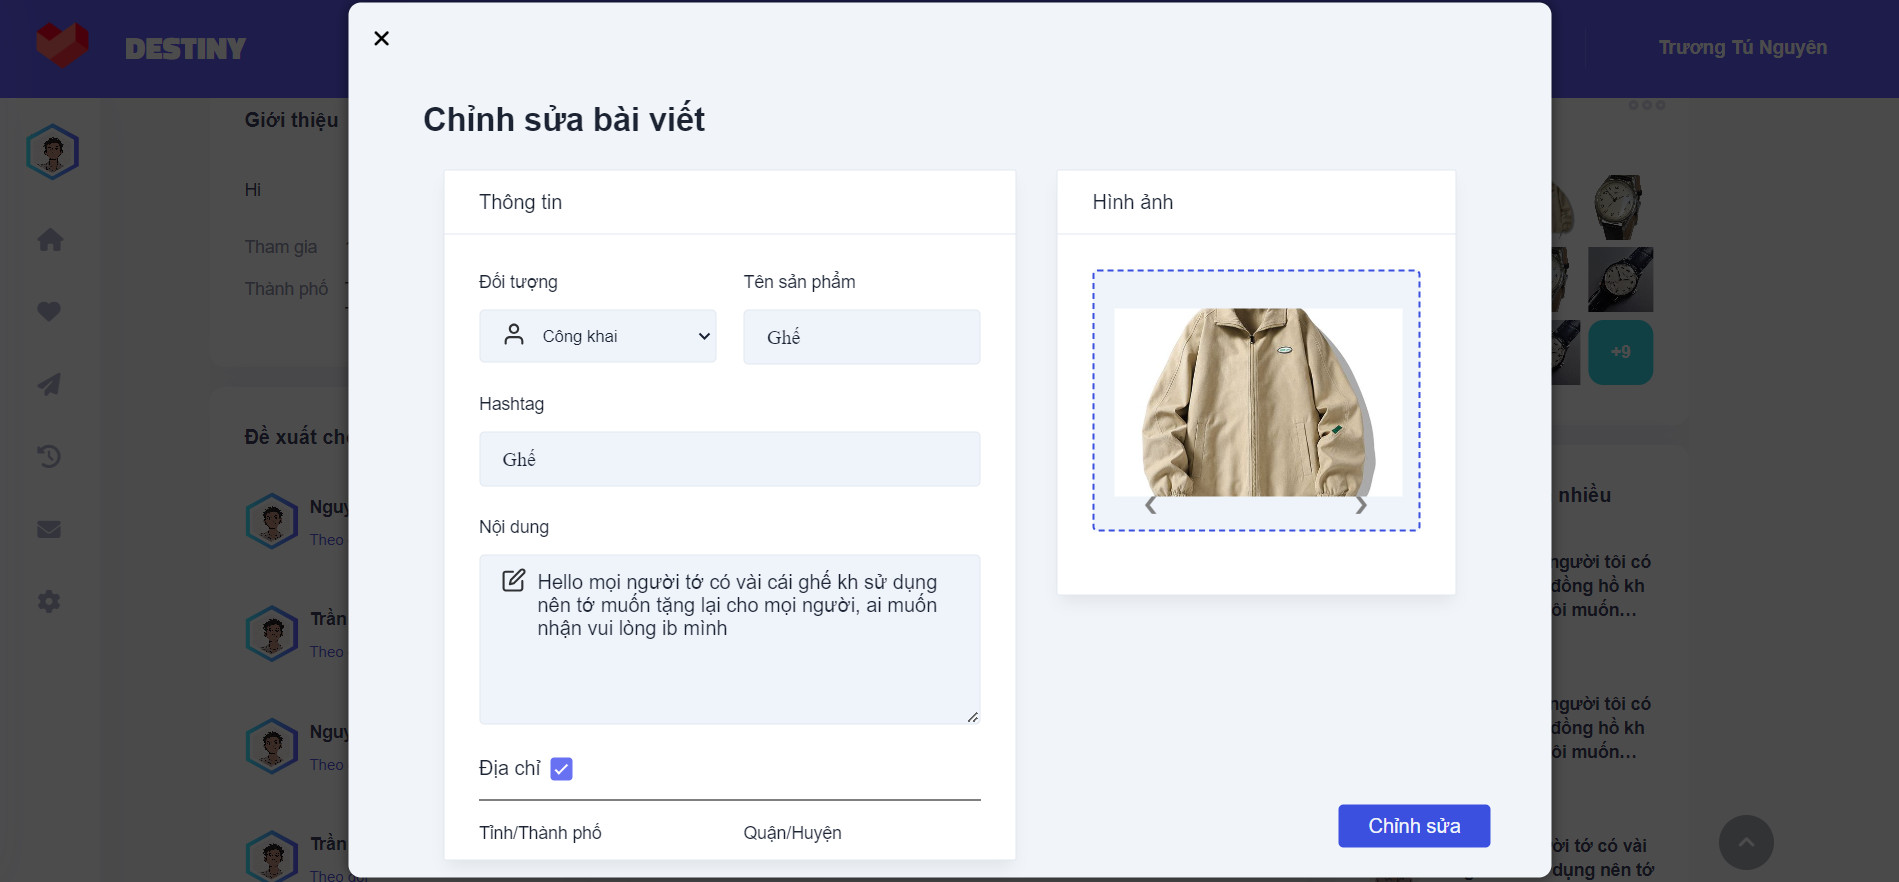Click the +9 more photos tile

(1620, 352)
